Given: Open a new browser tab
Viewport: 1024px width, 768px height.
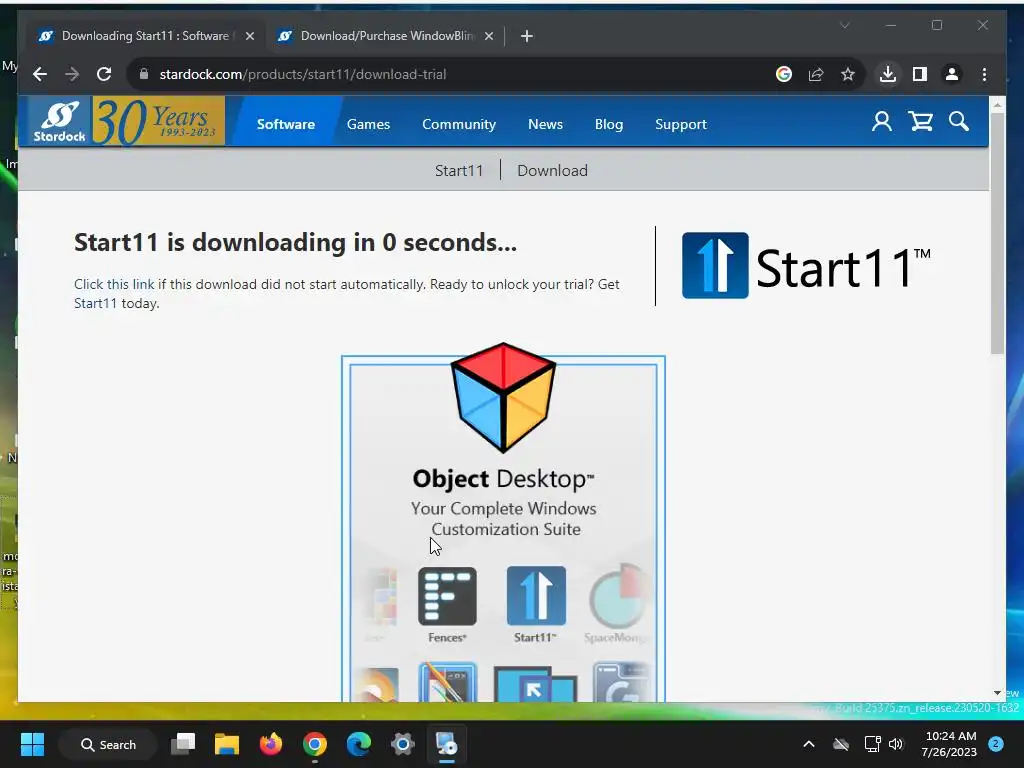Looking at the screenshot, I should (527, 36).
